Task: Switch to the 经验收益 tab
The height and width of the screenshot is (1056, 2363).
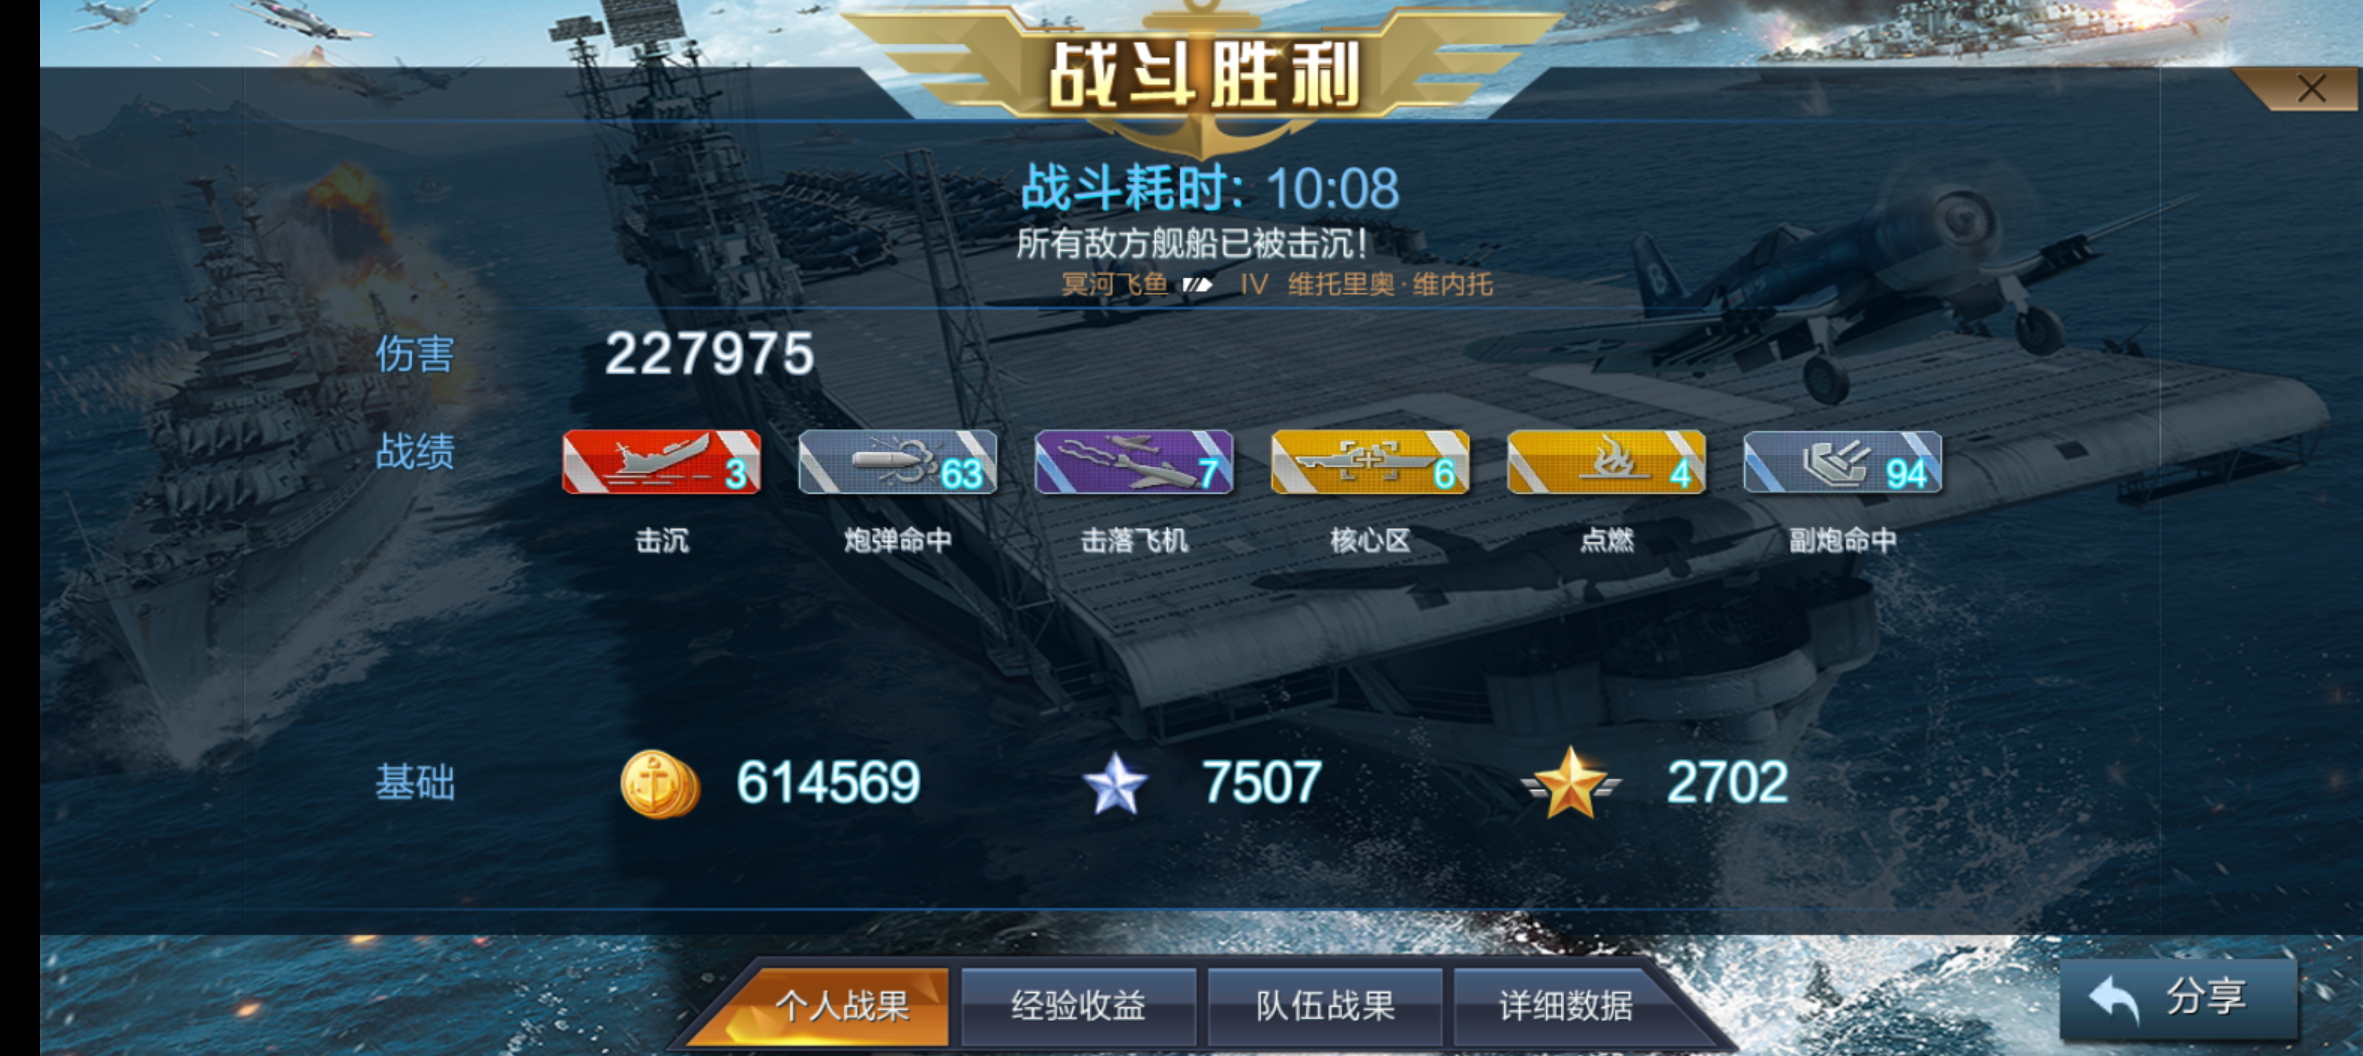Action: pos(1078,1006)
